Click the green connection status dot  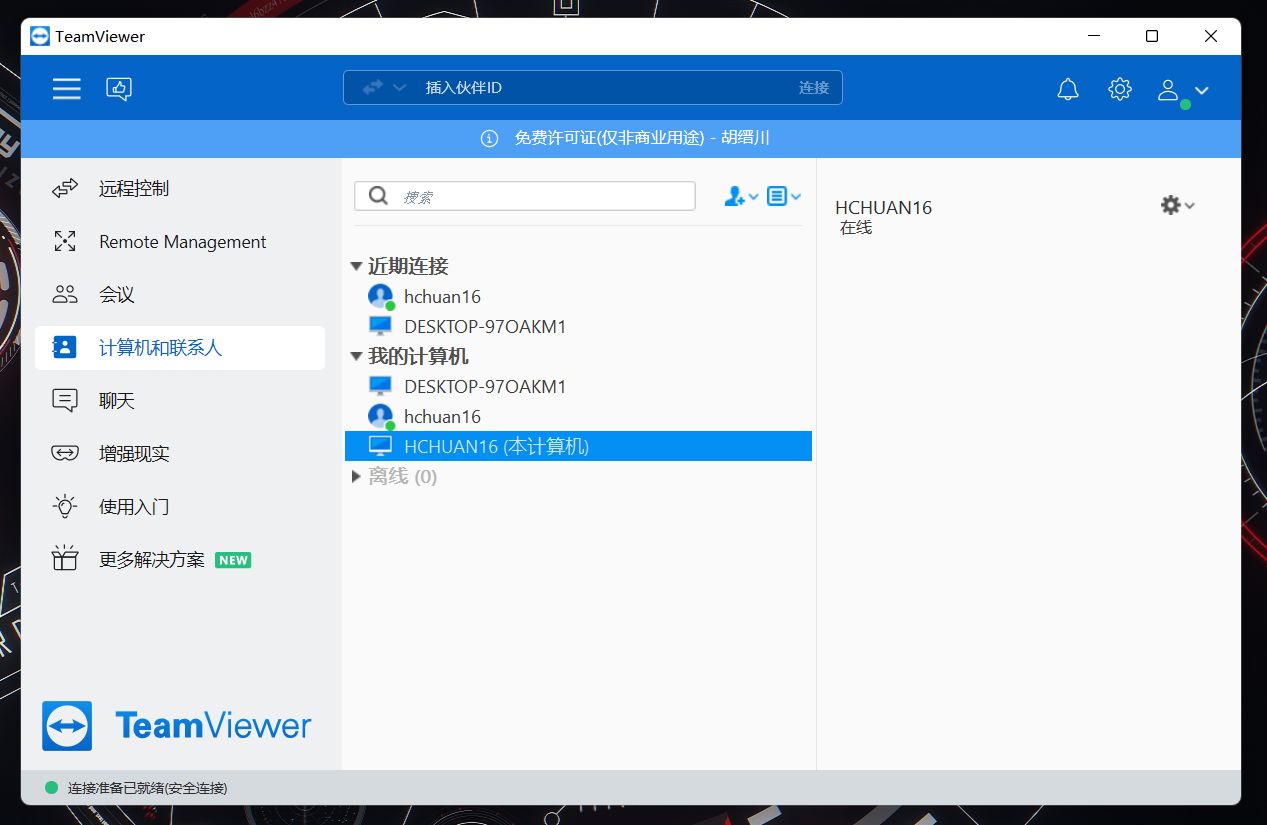(52, 788)
